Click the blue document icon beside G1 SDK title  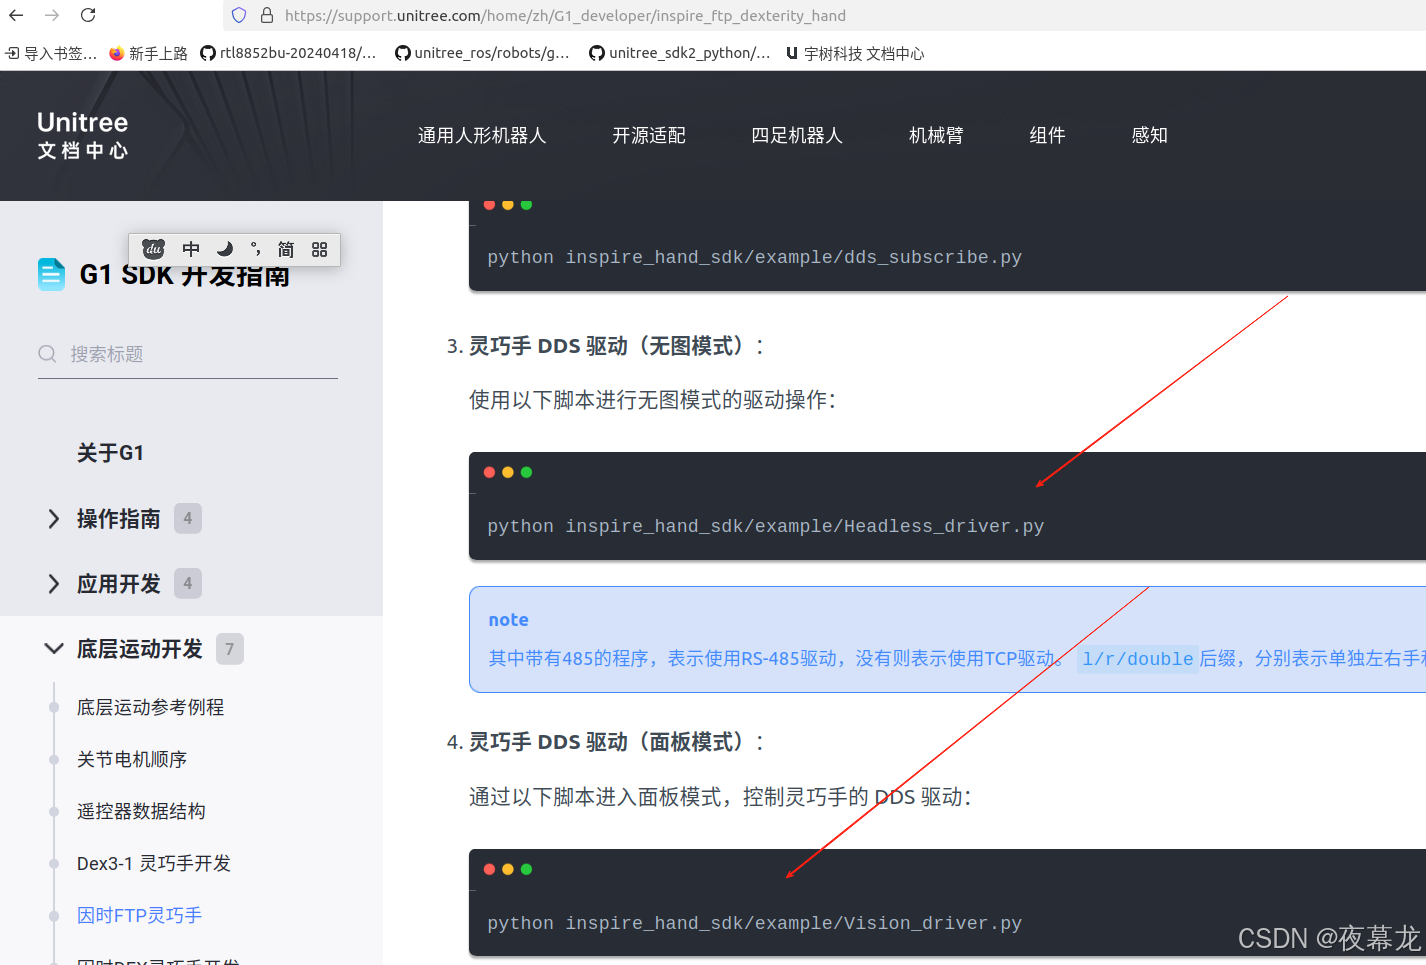click(50, 273)
